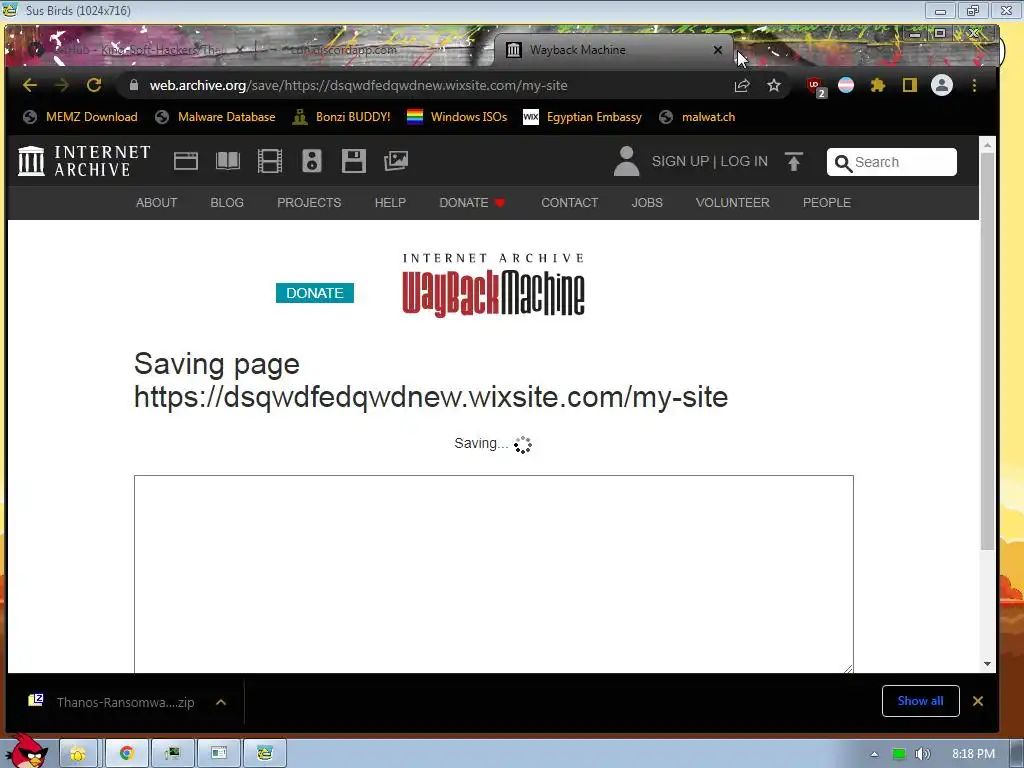1024x768 pixels.
Task: Click the page scroll-down arrow
Action: pos(987,664)
